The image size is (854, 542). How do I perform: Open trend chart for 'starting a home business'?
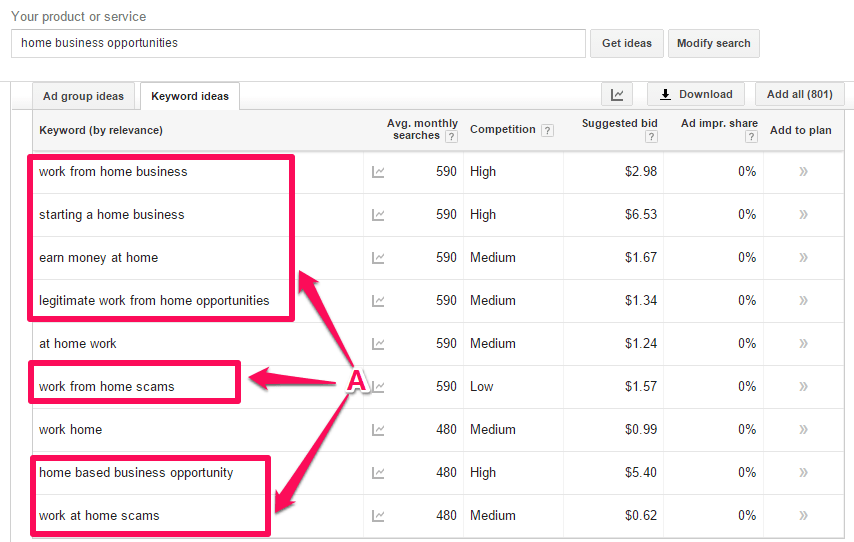[x=378, y=215]
